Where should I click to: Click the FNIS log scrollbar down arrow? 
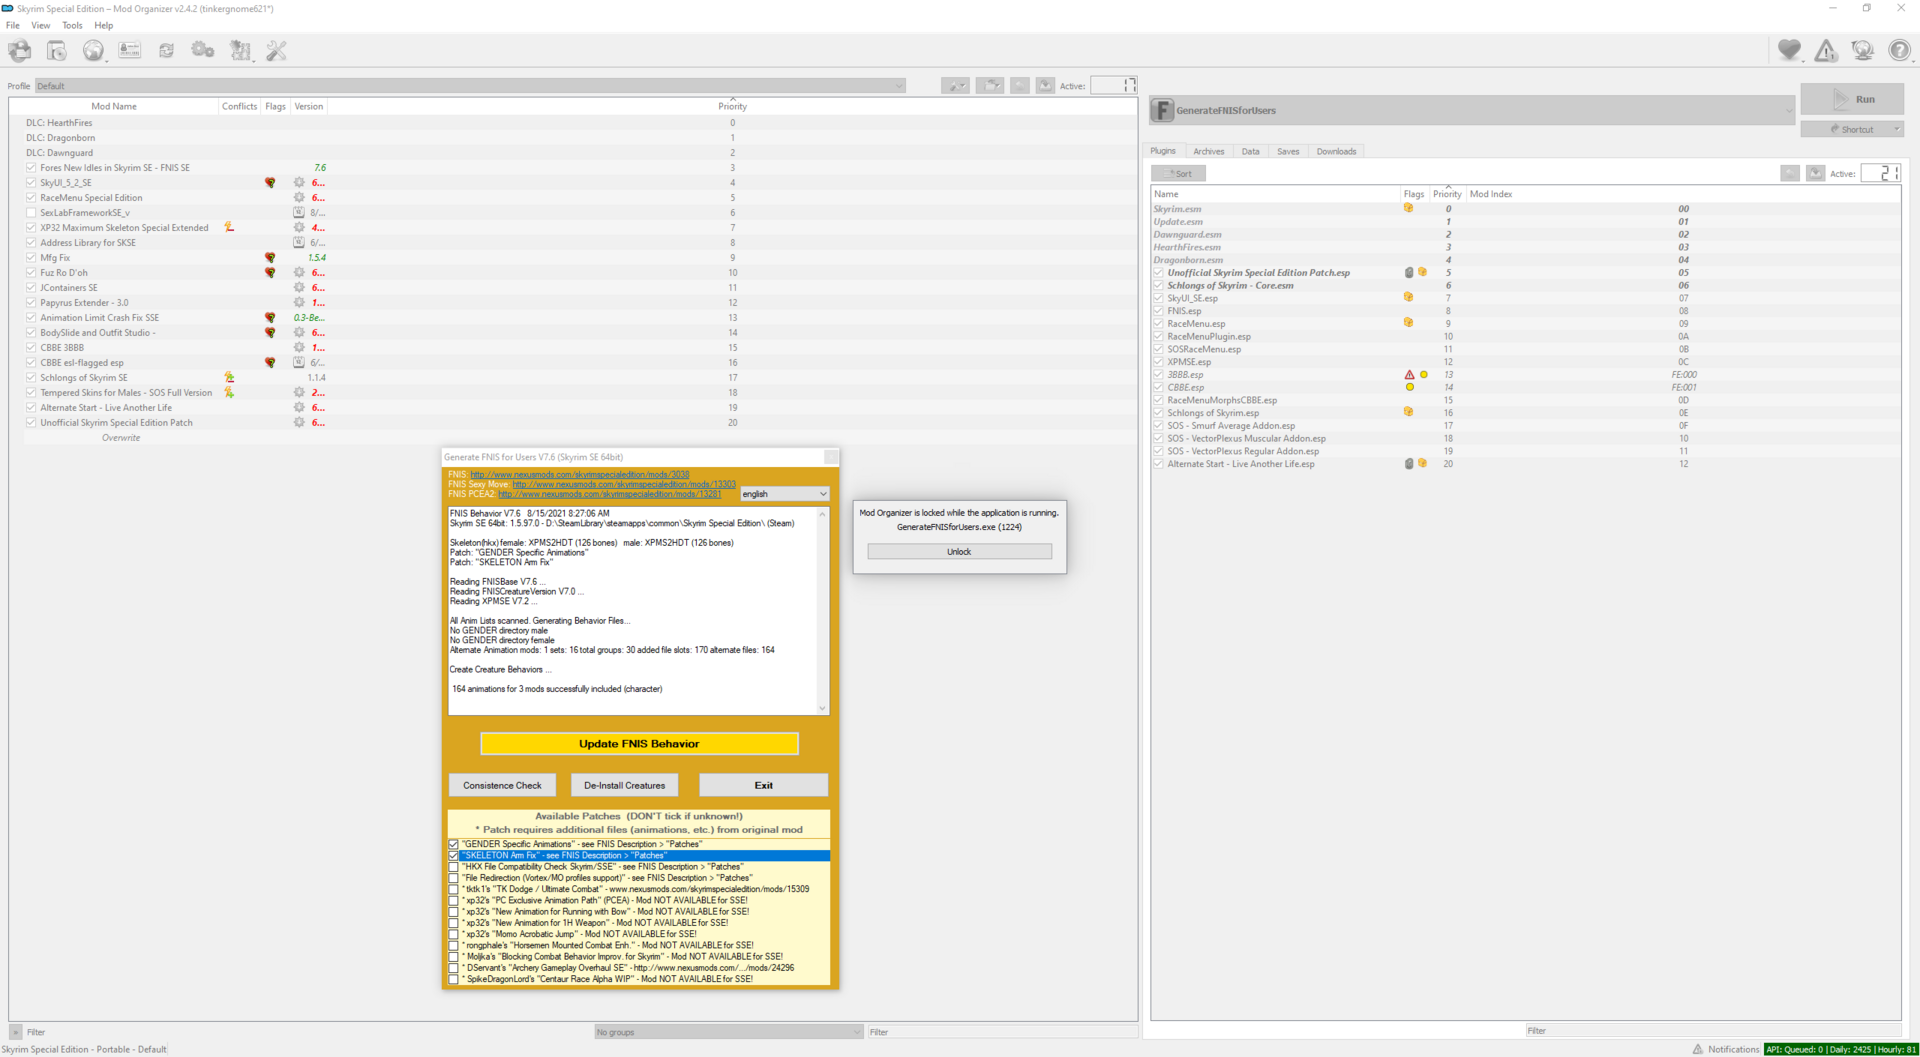[823, 708]
